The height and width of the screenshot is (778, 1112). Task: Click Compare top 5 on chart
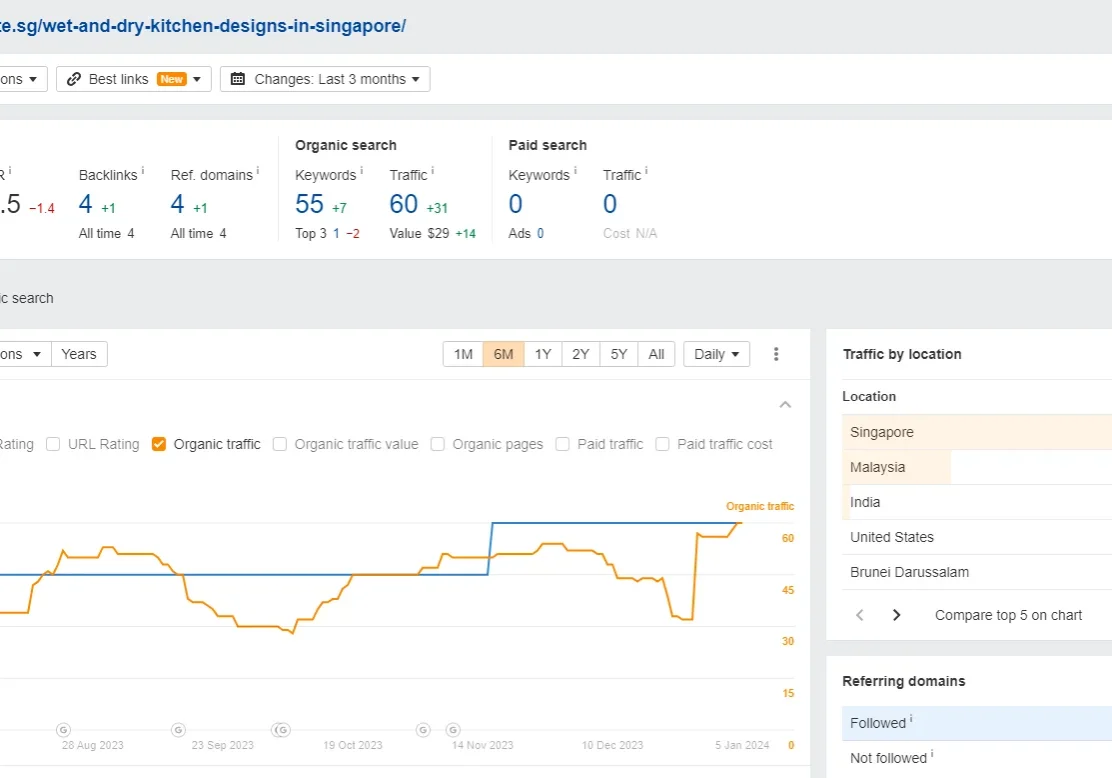(x=1008, y=615)
